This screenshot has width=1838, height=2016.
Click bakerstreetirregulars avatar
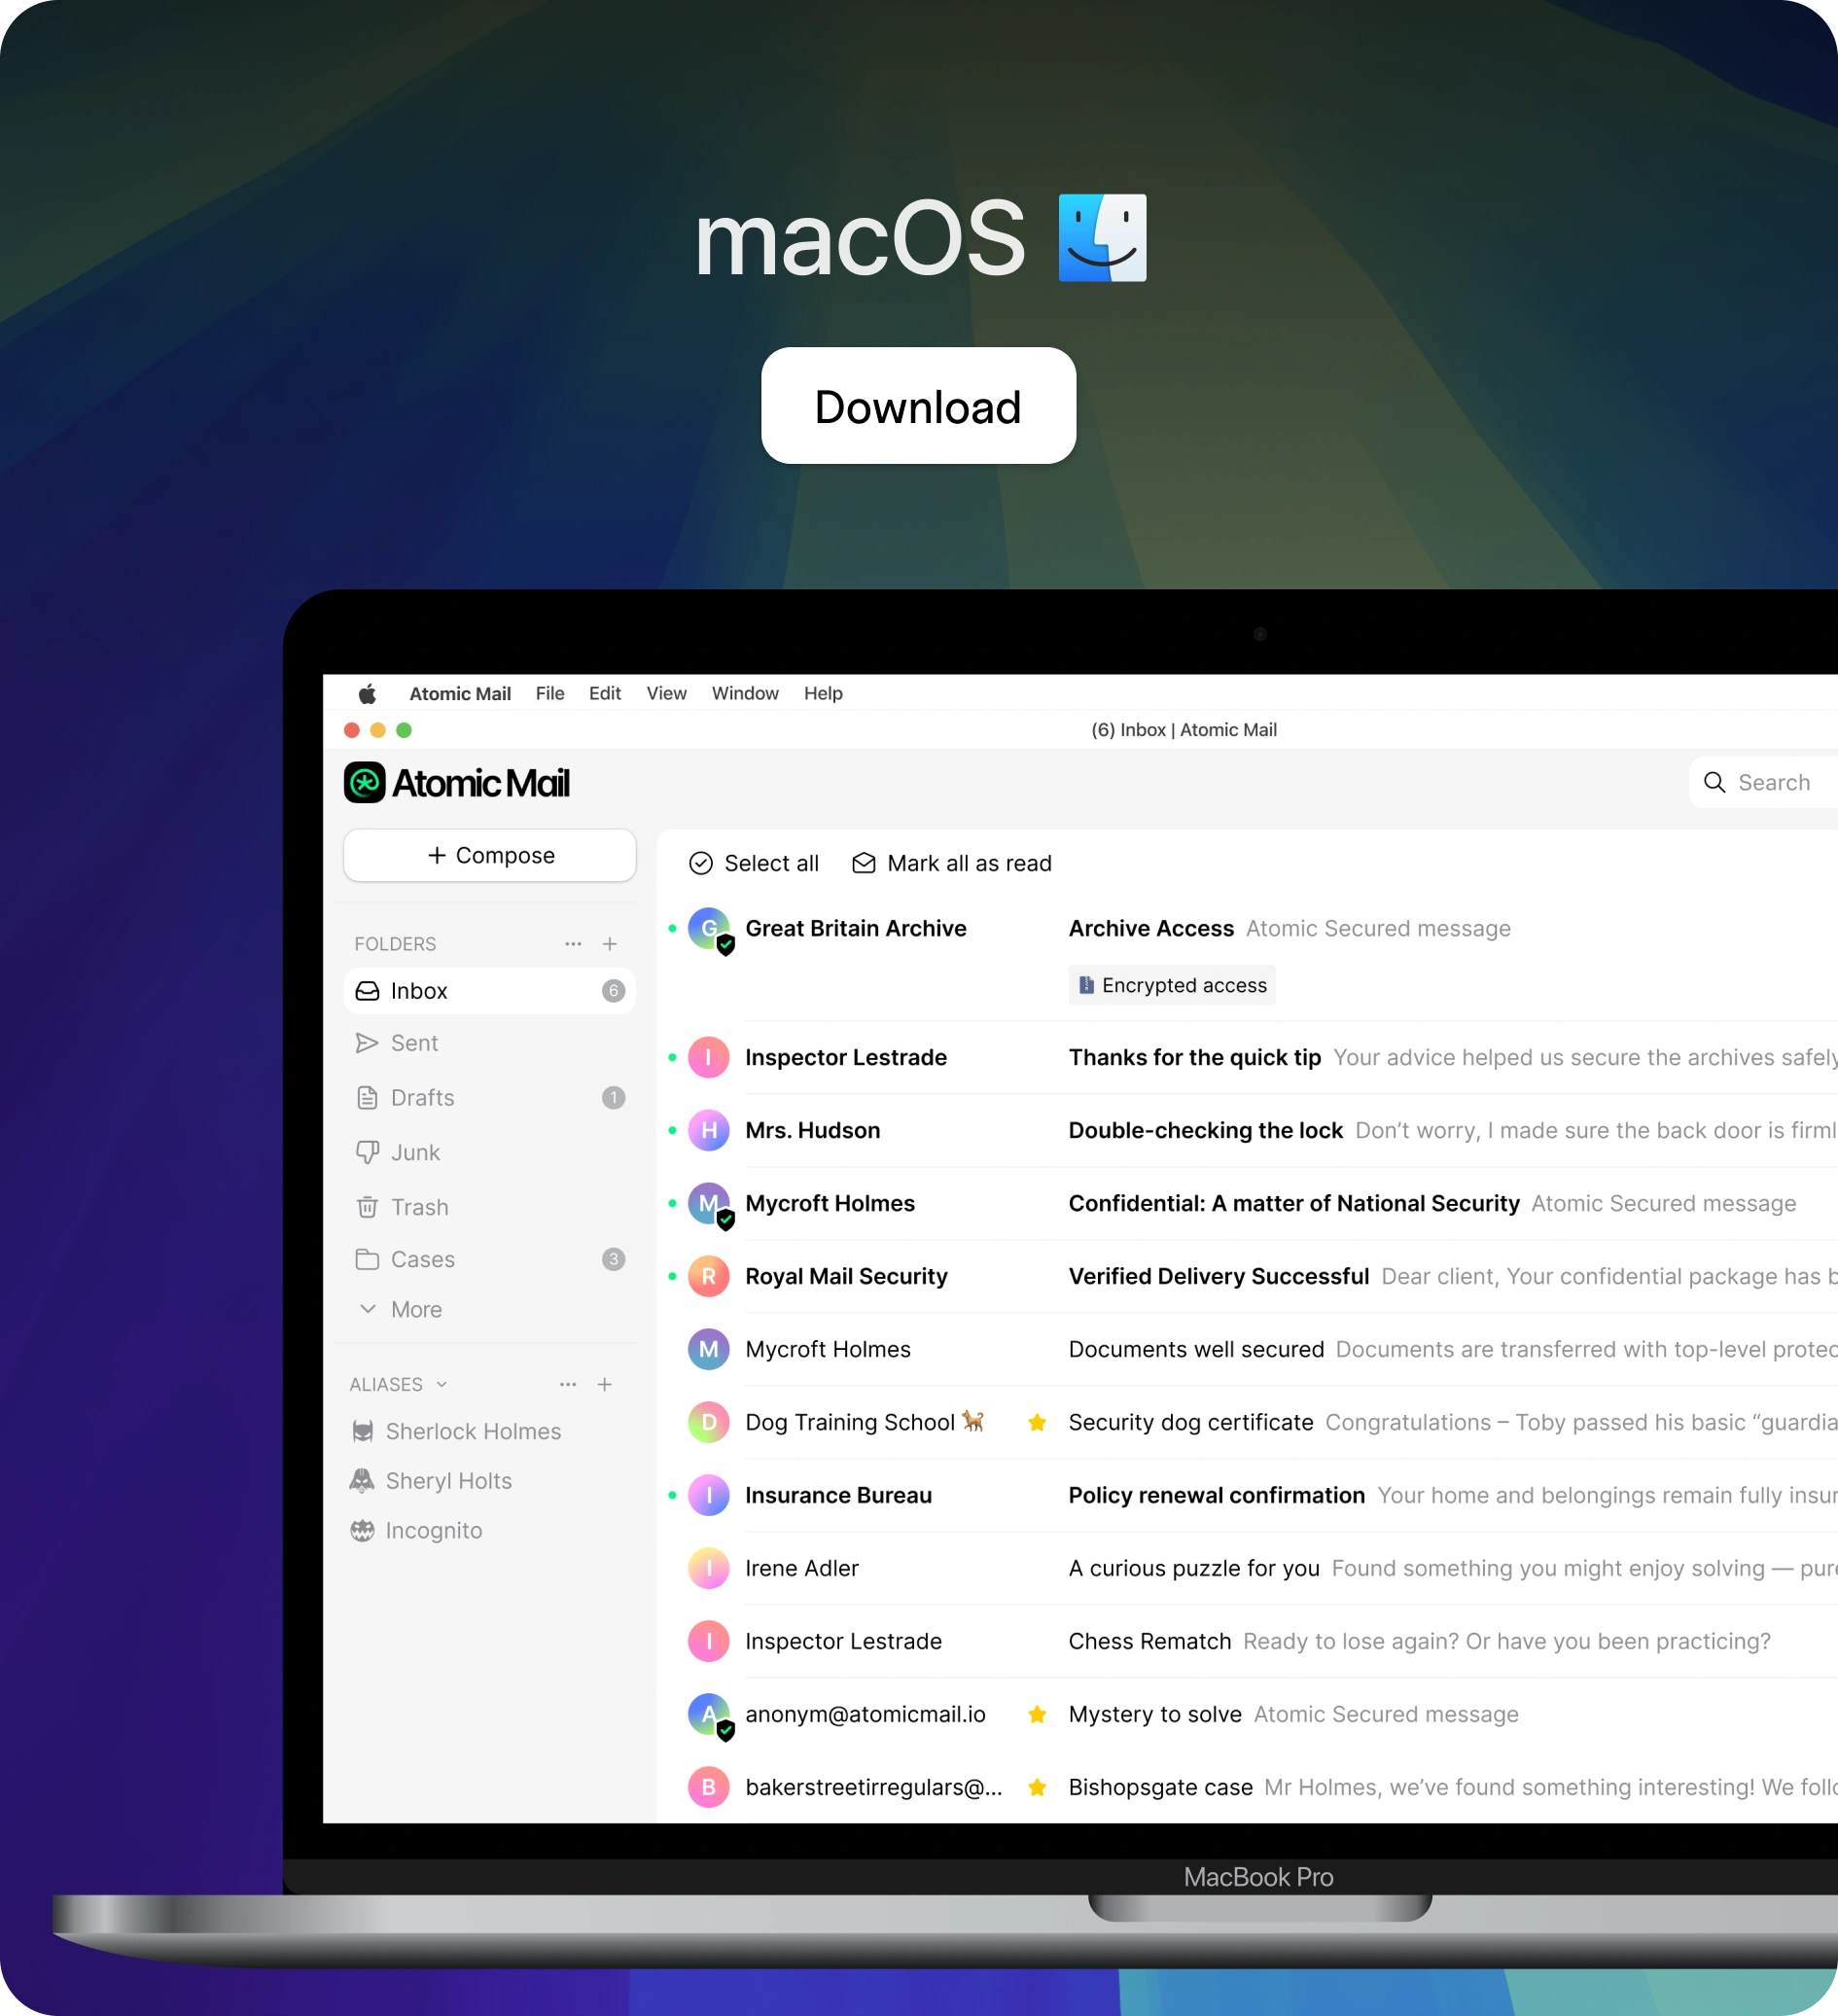[x=709, y=1787]
